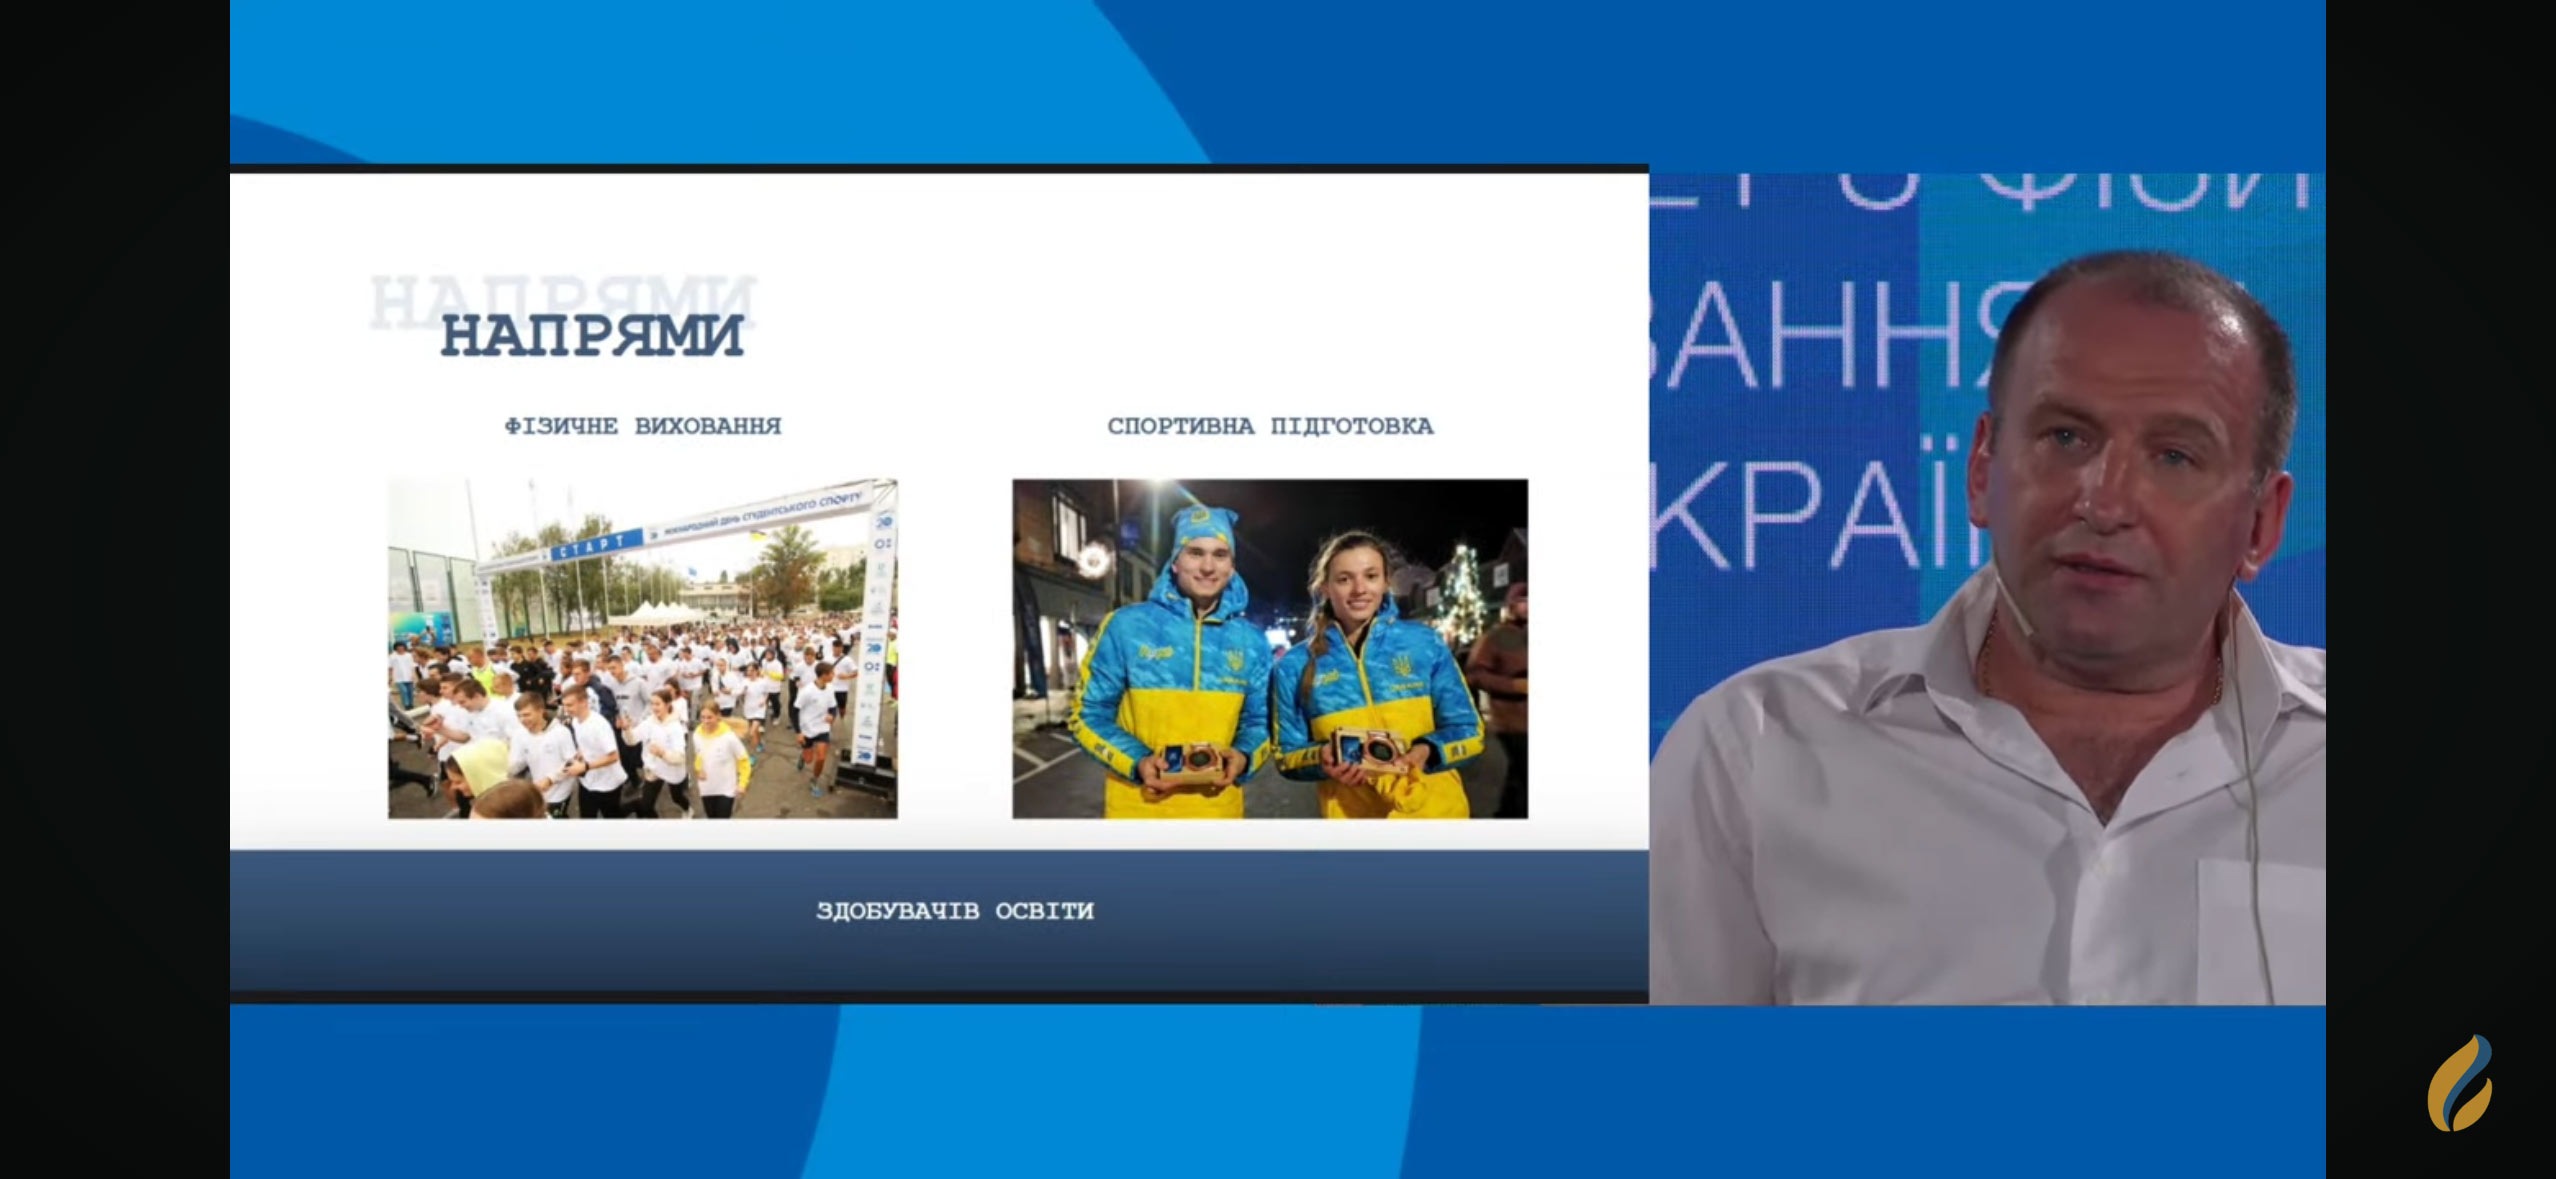Select the СПОРТИВНА ПІДГОТОВКА caption

coord(1269,426)
